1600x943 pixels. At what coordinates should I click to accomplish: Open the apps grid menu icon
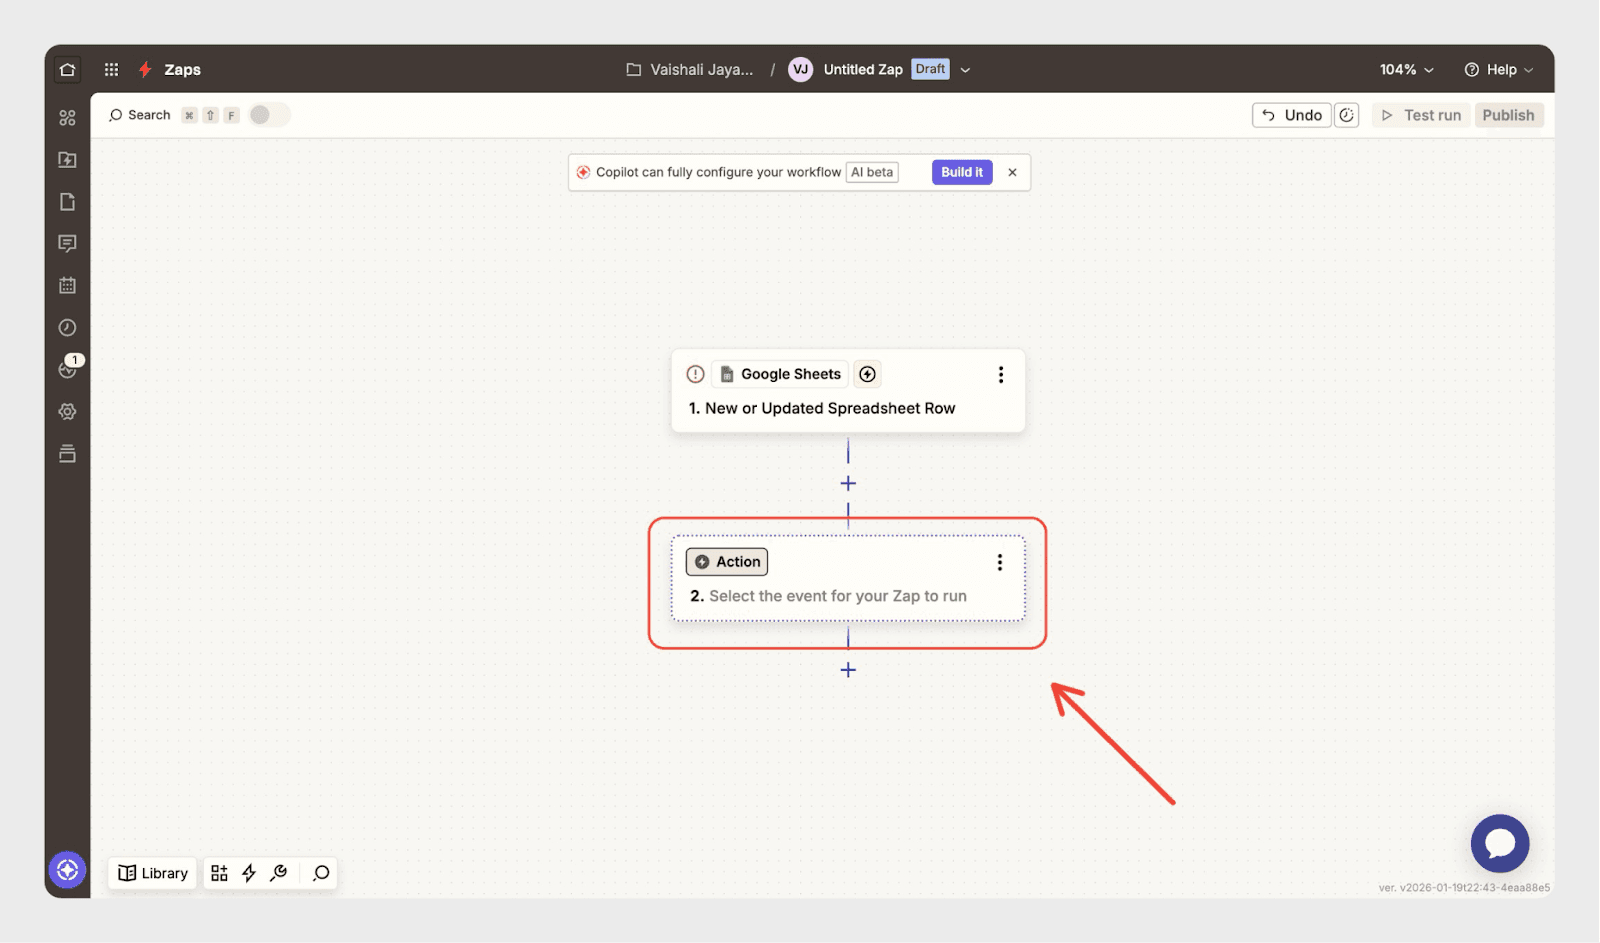111,70
